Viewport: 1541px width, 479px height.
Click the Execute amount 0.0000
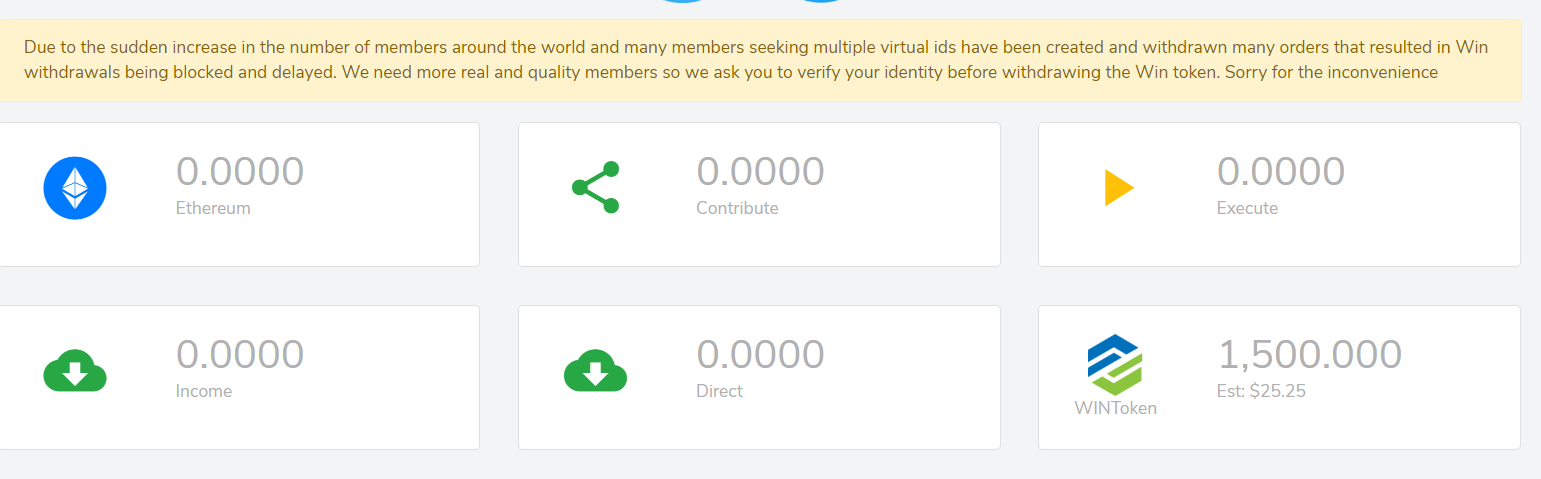[x=1280, y=172]
